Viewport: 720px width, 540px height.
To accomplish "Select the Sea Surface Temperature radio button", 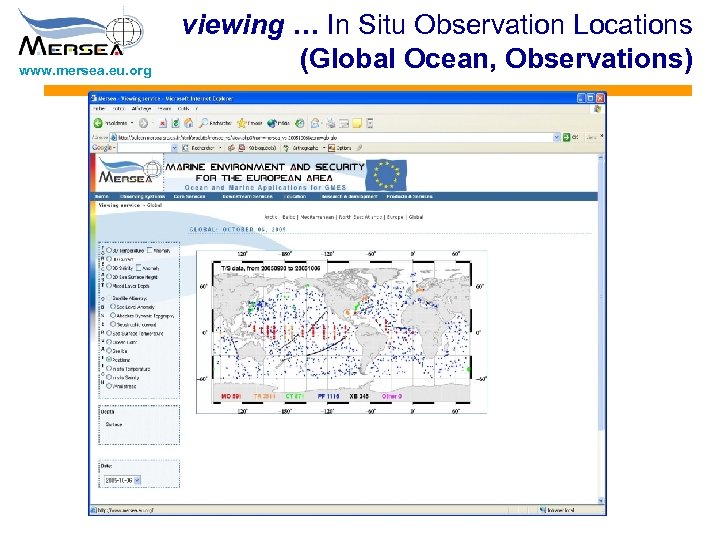I will (109, 333).
